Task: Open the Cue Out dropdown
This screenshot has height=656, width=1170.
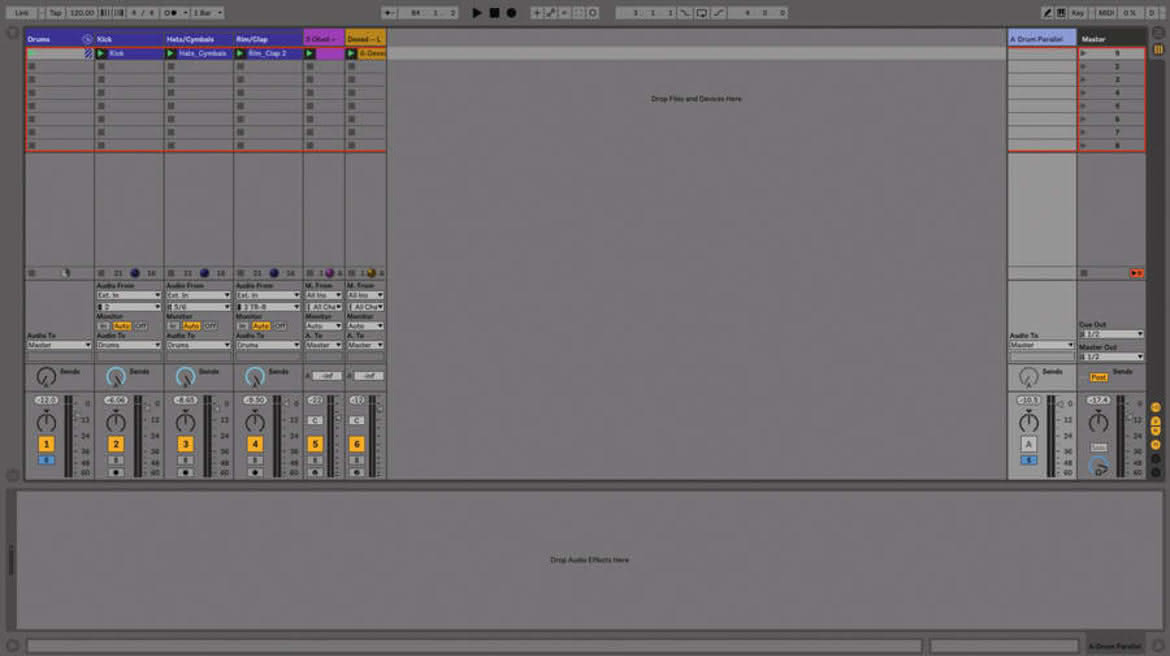Action: click(x=1111, y=334)
